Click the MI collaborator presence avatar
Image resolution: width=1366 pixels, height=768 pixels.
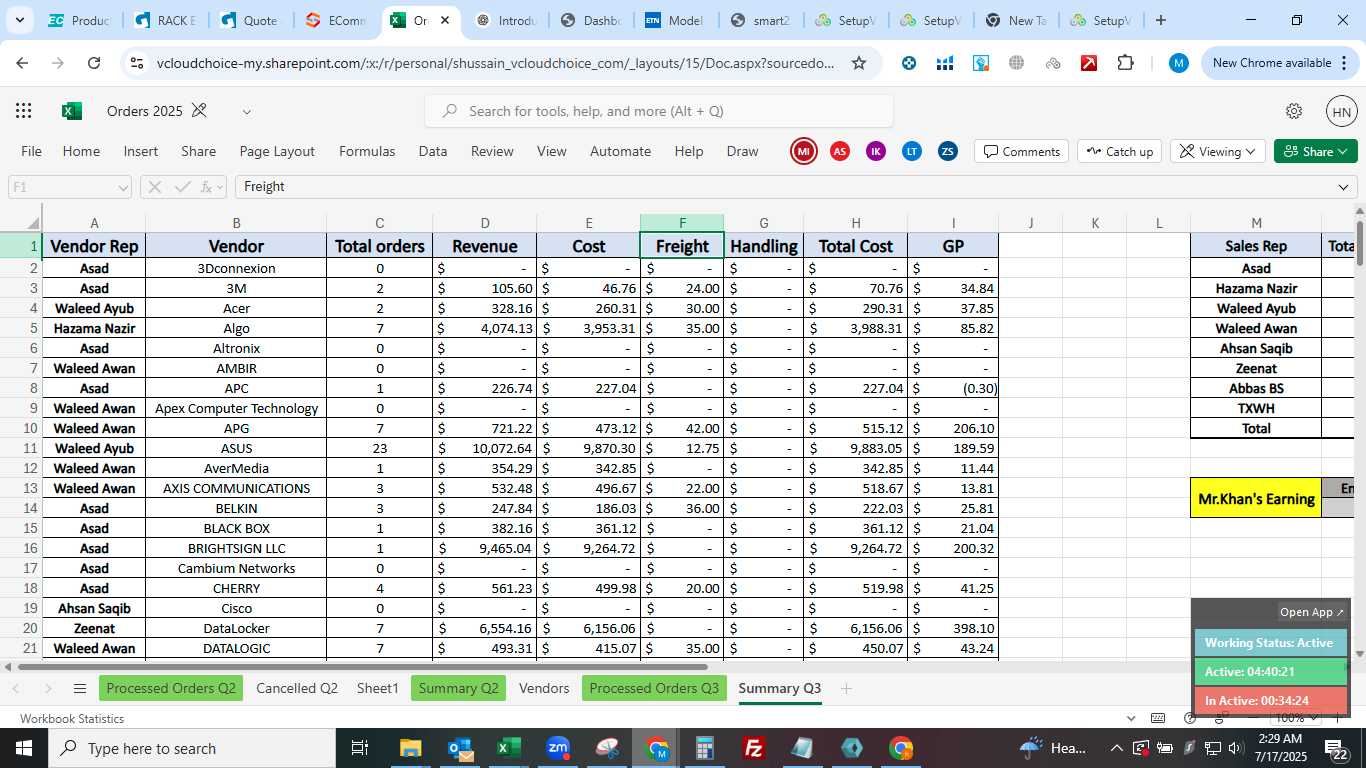(803, 151)
